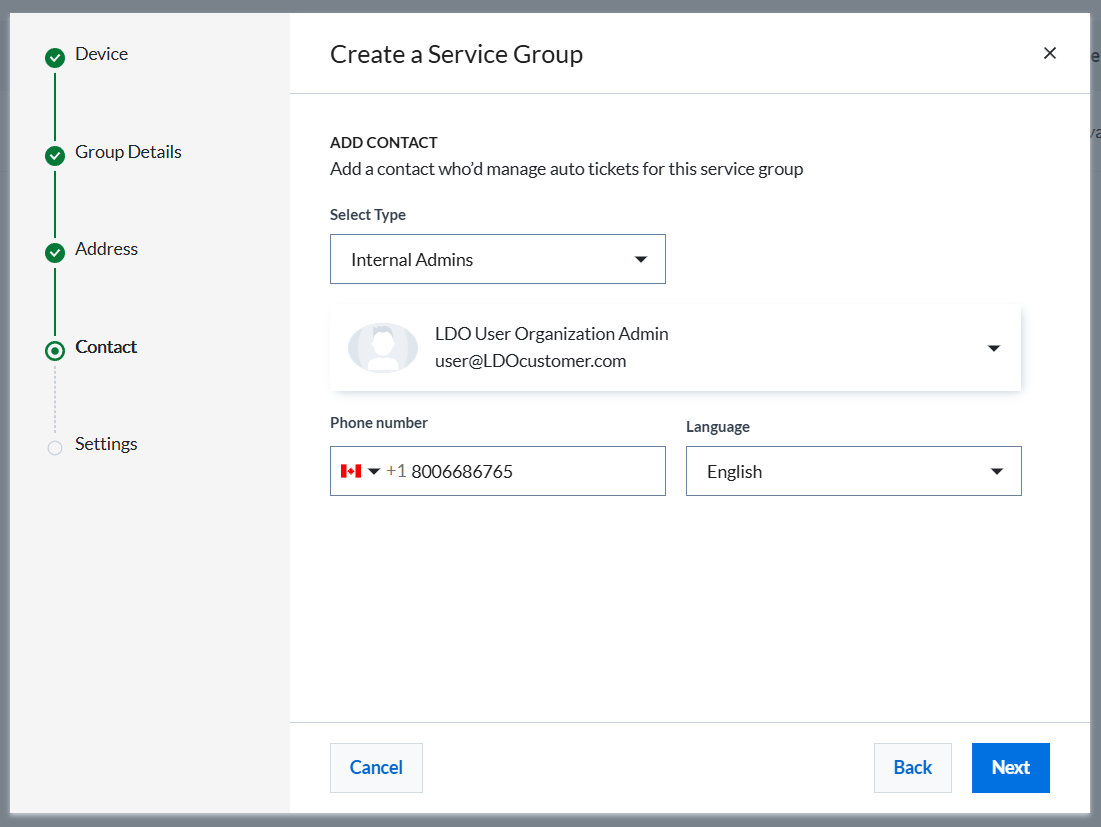Open the Language dropdown showing English
This screenshot has width=1101, height=827.
tap(853, 471)
